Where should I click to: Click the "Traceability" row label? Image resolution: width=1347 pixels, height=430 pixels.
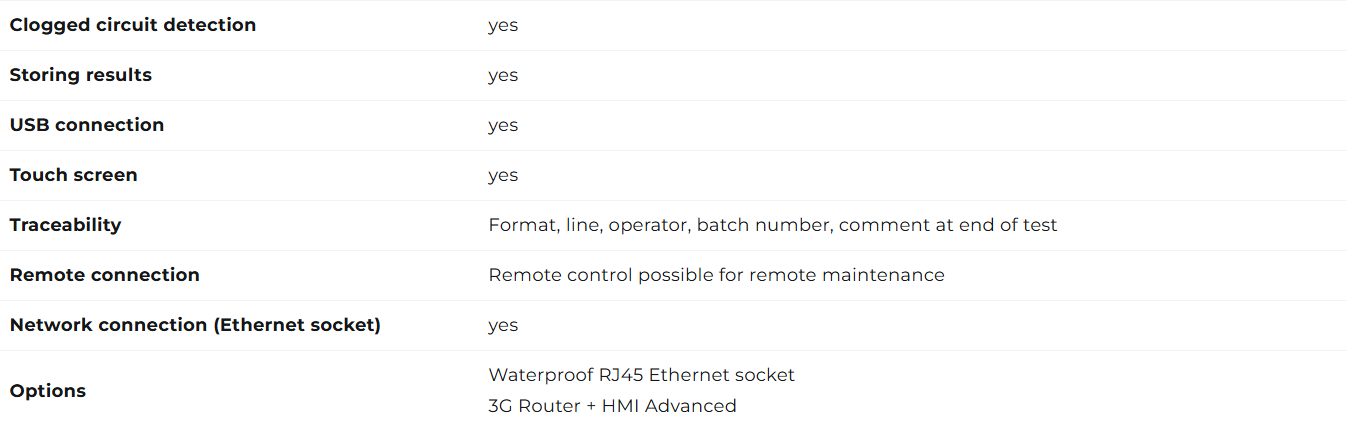pyautogui.click(x=66, y=225)
